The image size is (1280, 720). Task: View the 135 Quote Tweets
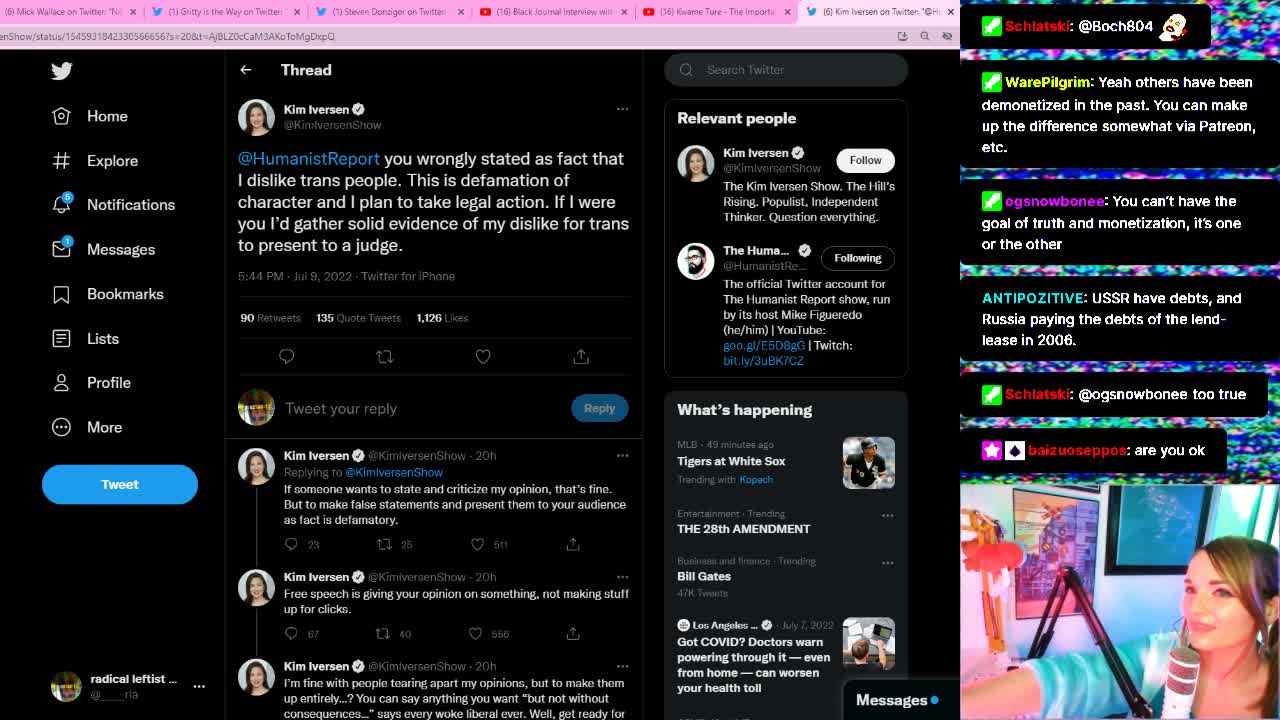click(x=358, y=317)
